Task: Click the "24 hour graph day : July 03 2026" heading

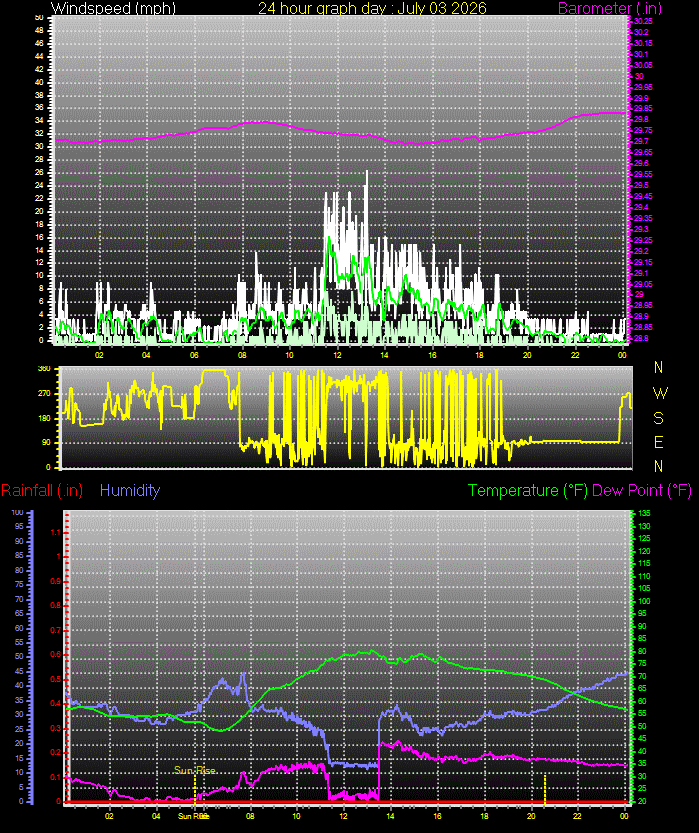Action: tap(372, 8)
